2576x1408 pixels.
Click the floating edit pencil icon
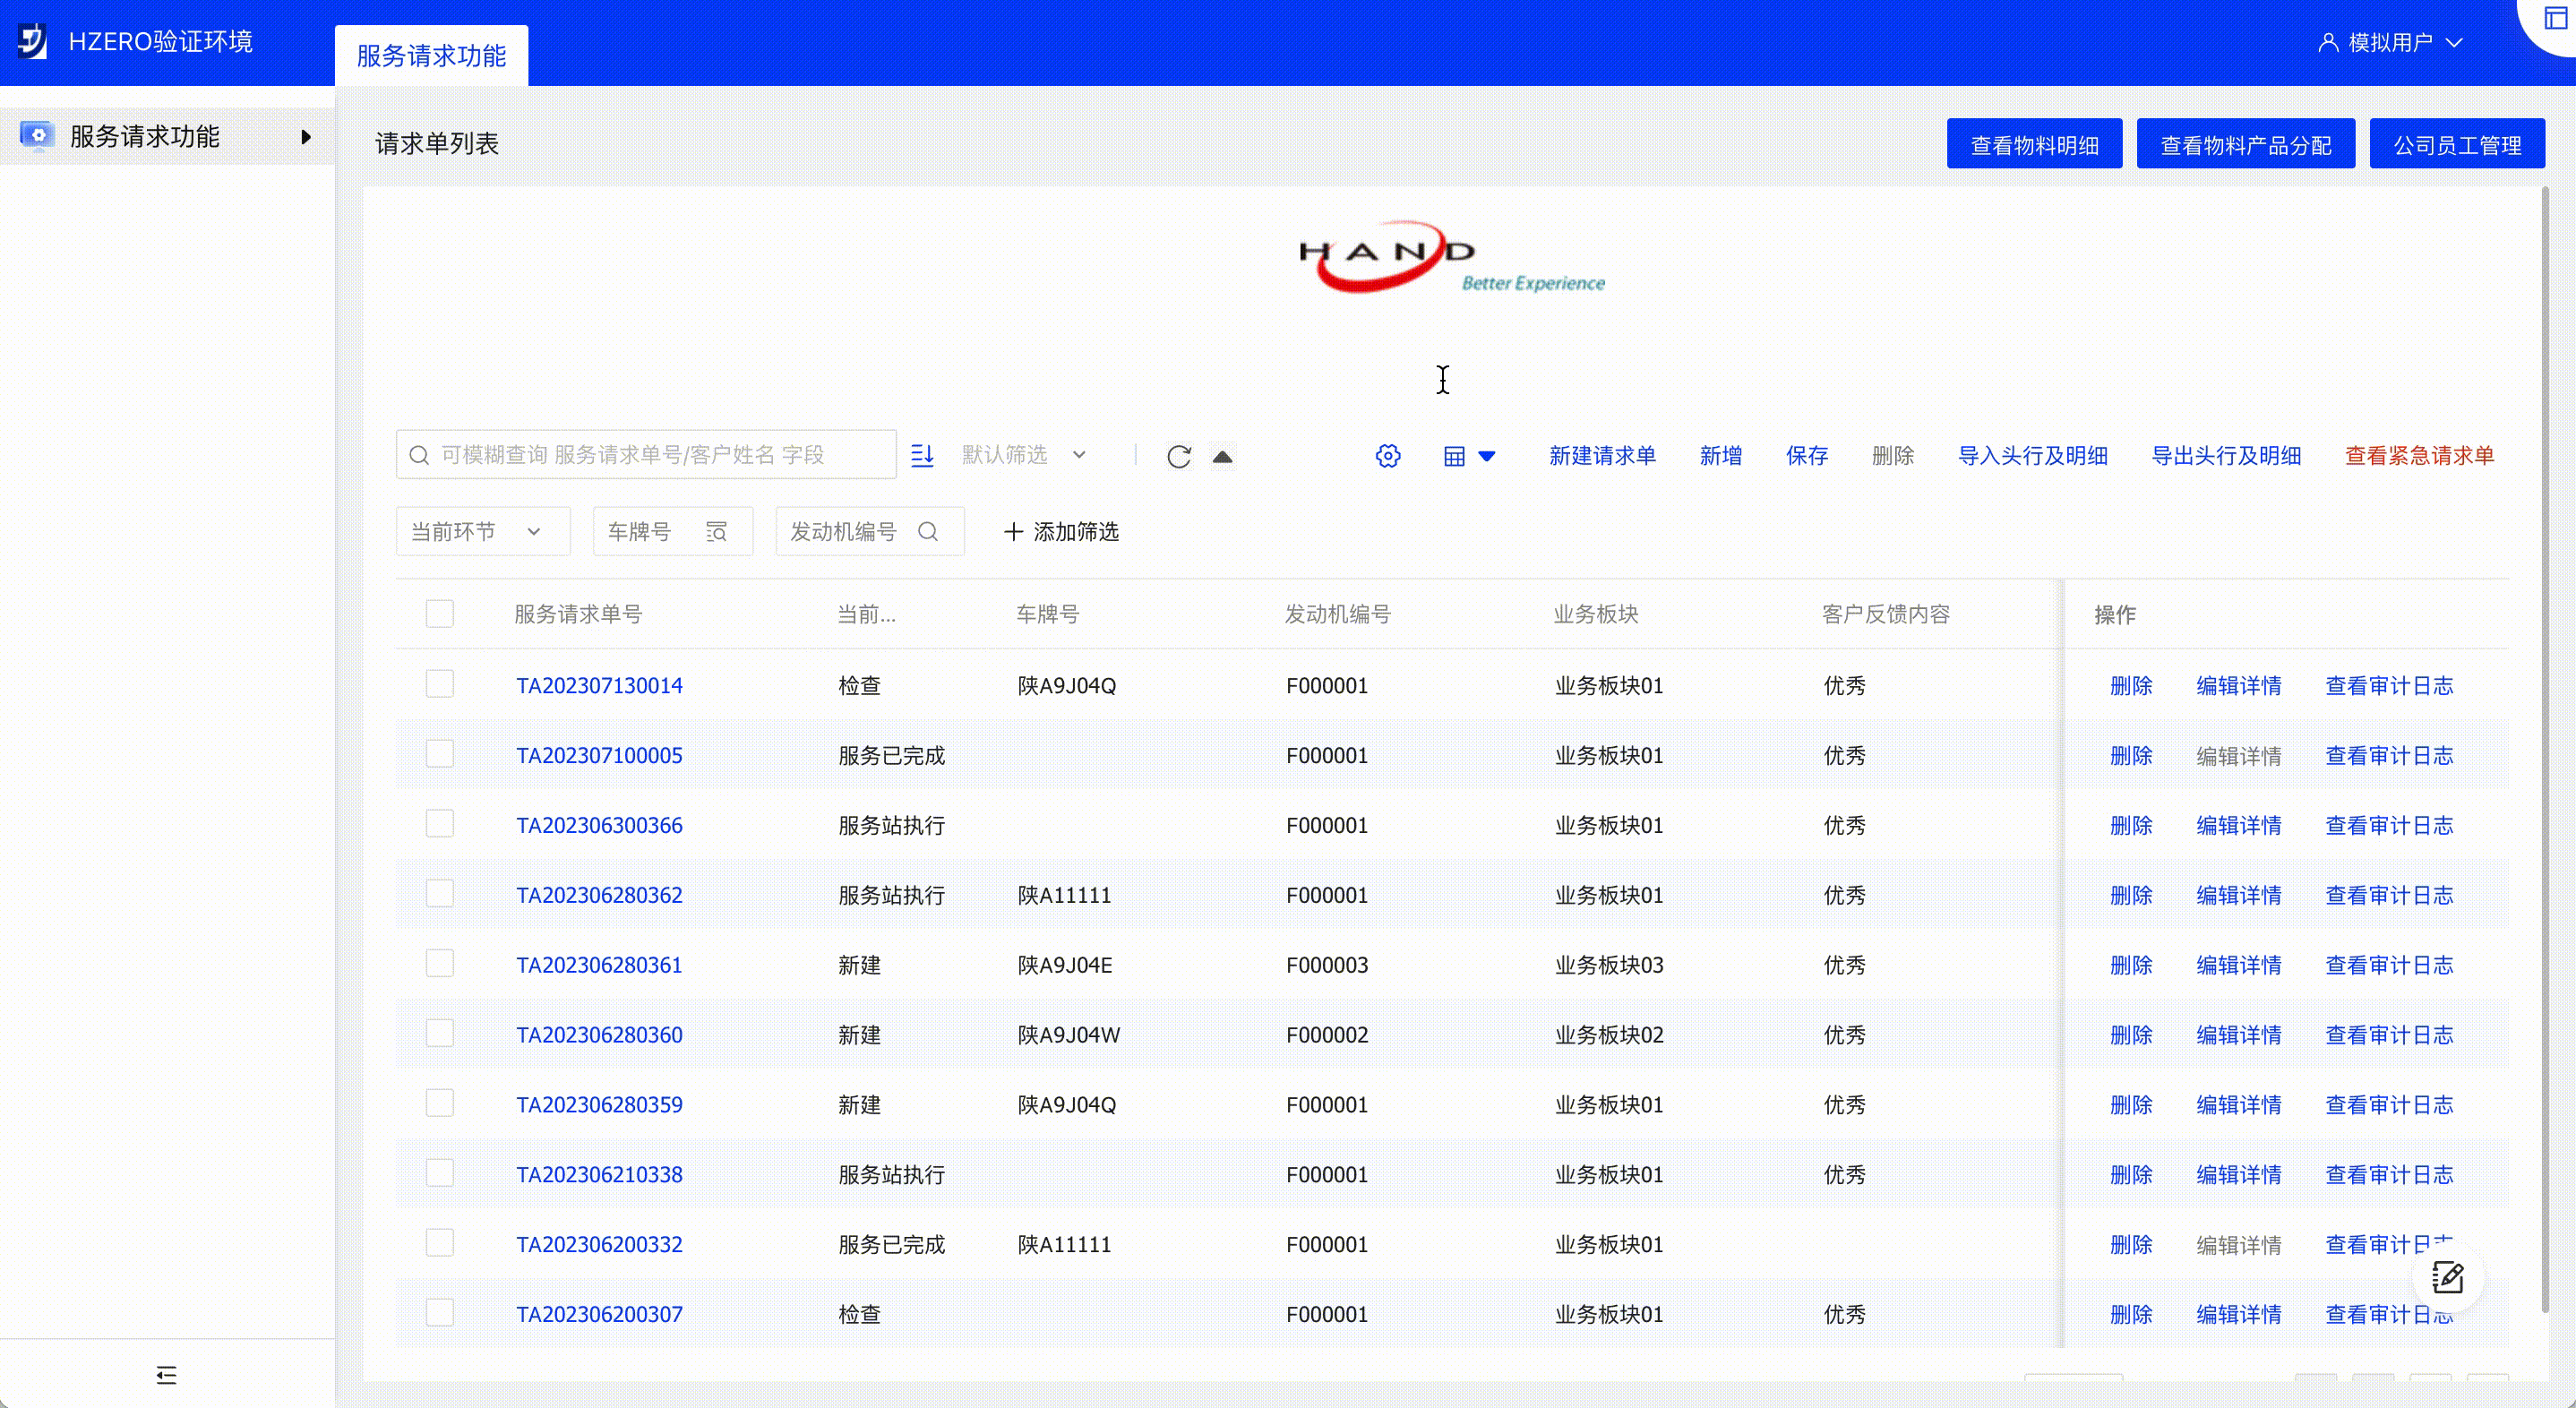pos(2447,1277)
